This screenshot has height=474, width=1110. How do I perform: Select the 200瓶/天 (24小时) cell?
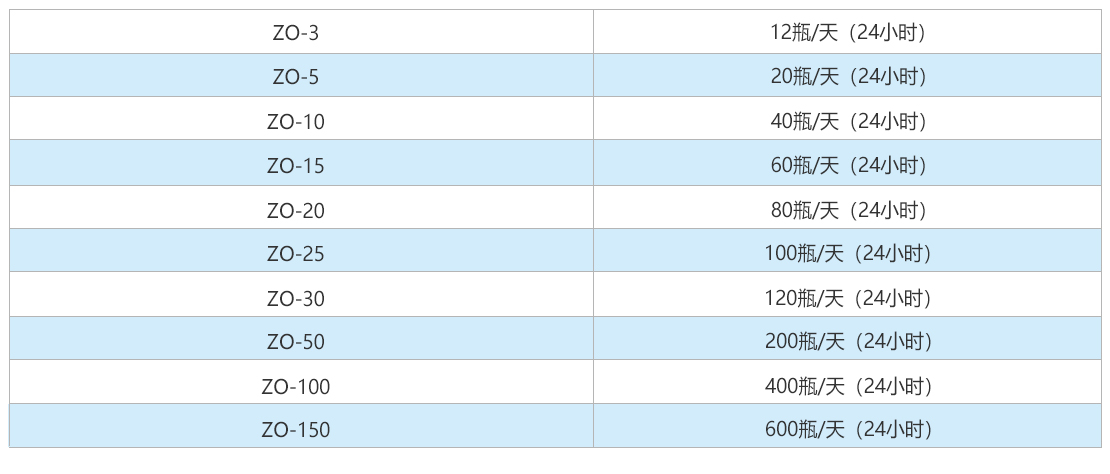point(847,342)
